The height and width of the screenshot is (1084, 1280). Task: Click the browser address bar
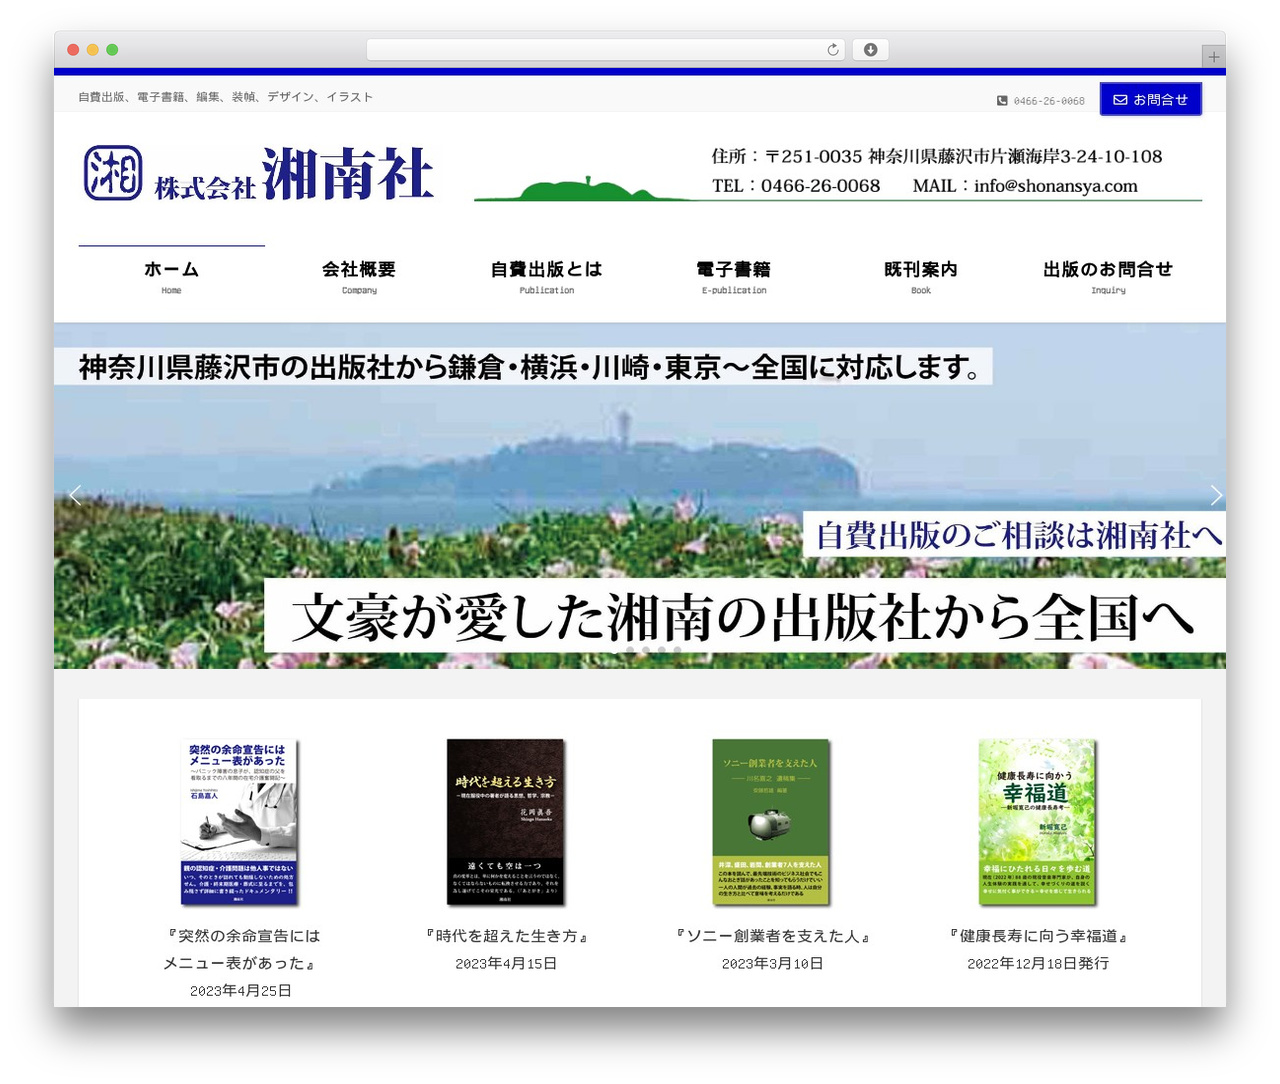pos(606,50)
